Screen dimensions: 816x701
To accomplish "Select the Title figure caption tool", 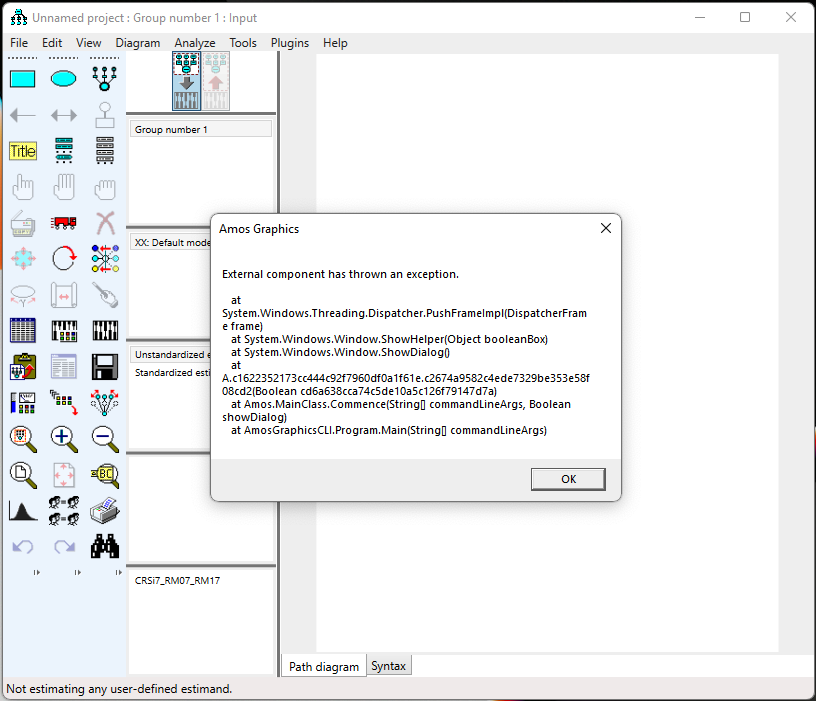I will 22,151.
